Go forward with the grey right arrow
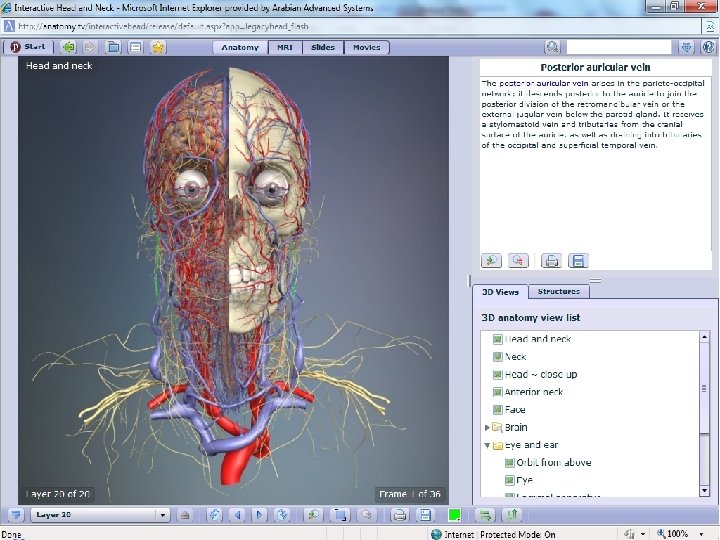The image size is (720, 540). point(90,47)
